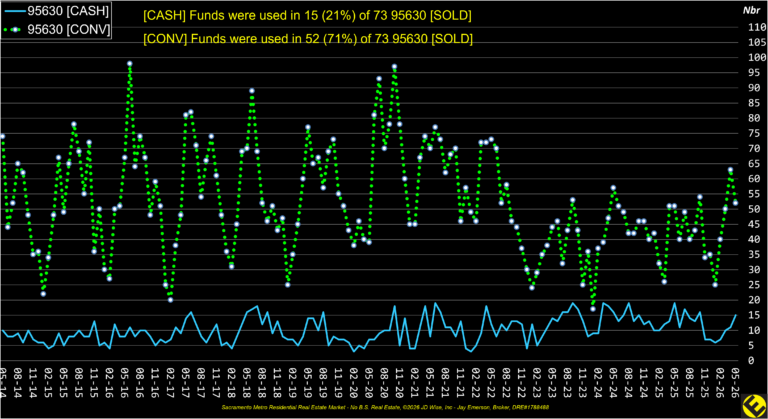
Task: Click the 60 y-axis label
Action: (754, 179)
